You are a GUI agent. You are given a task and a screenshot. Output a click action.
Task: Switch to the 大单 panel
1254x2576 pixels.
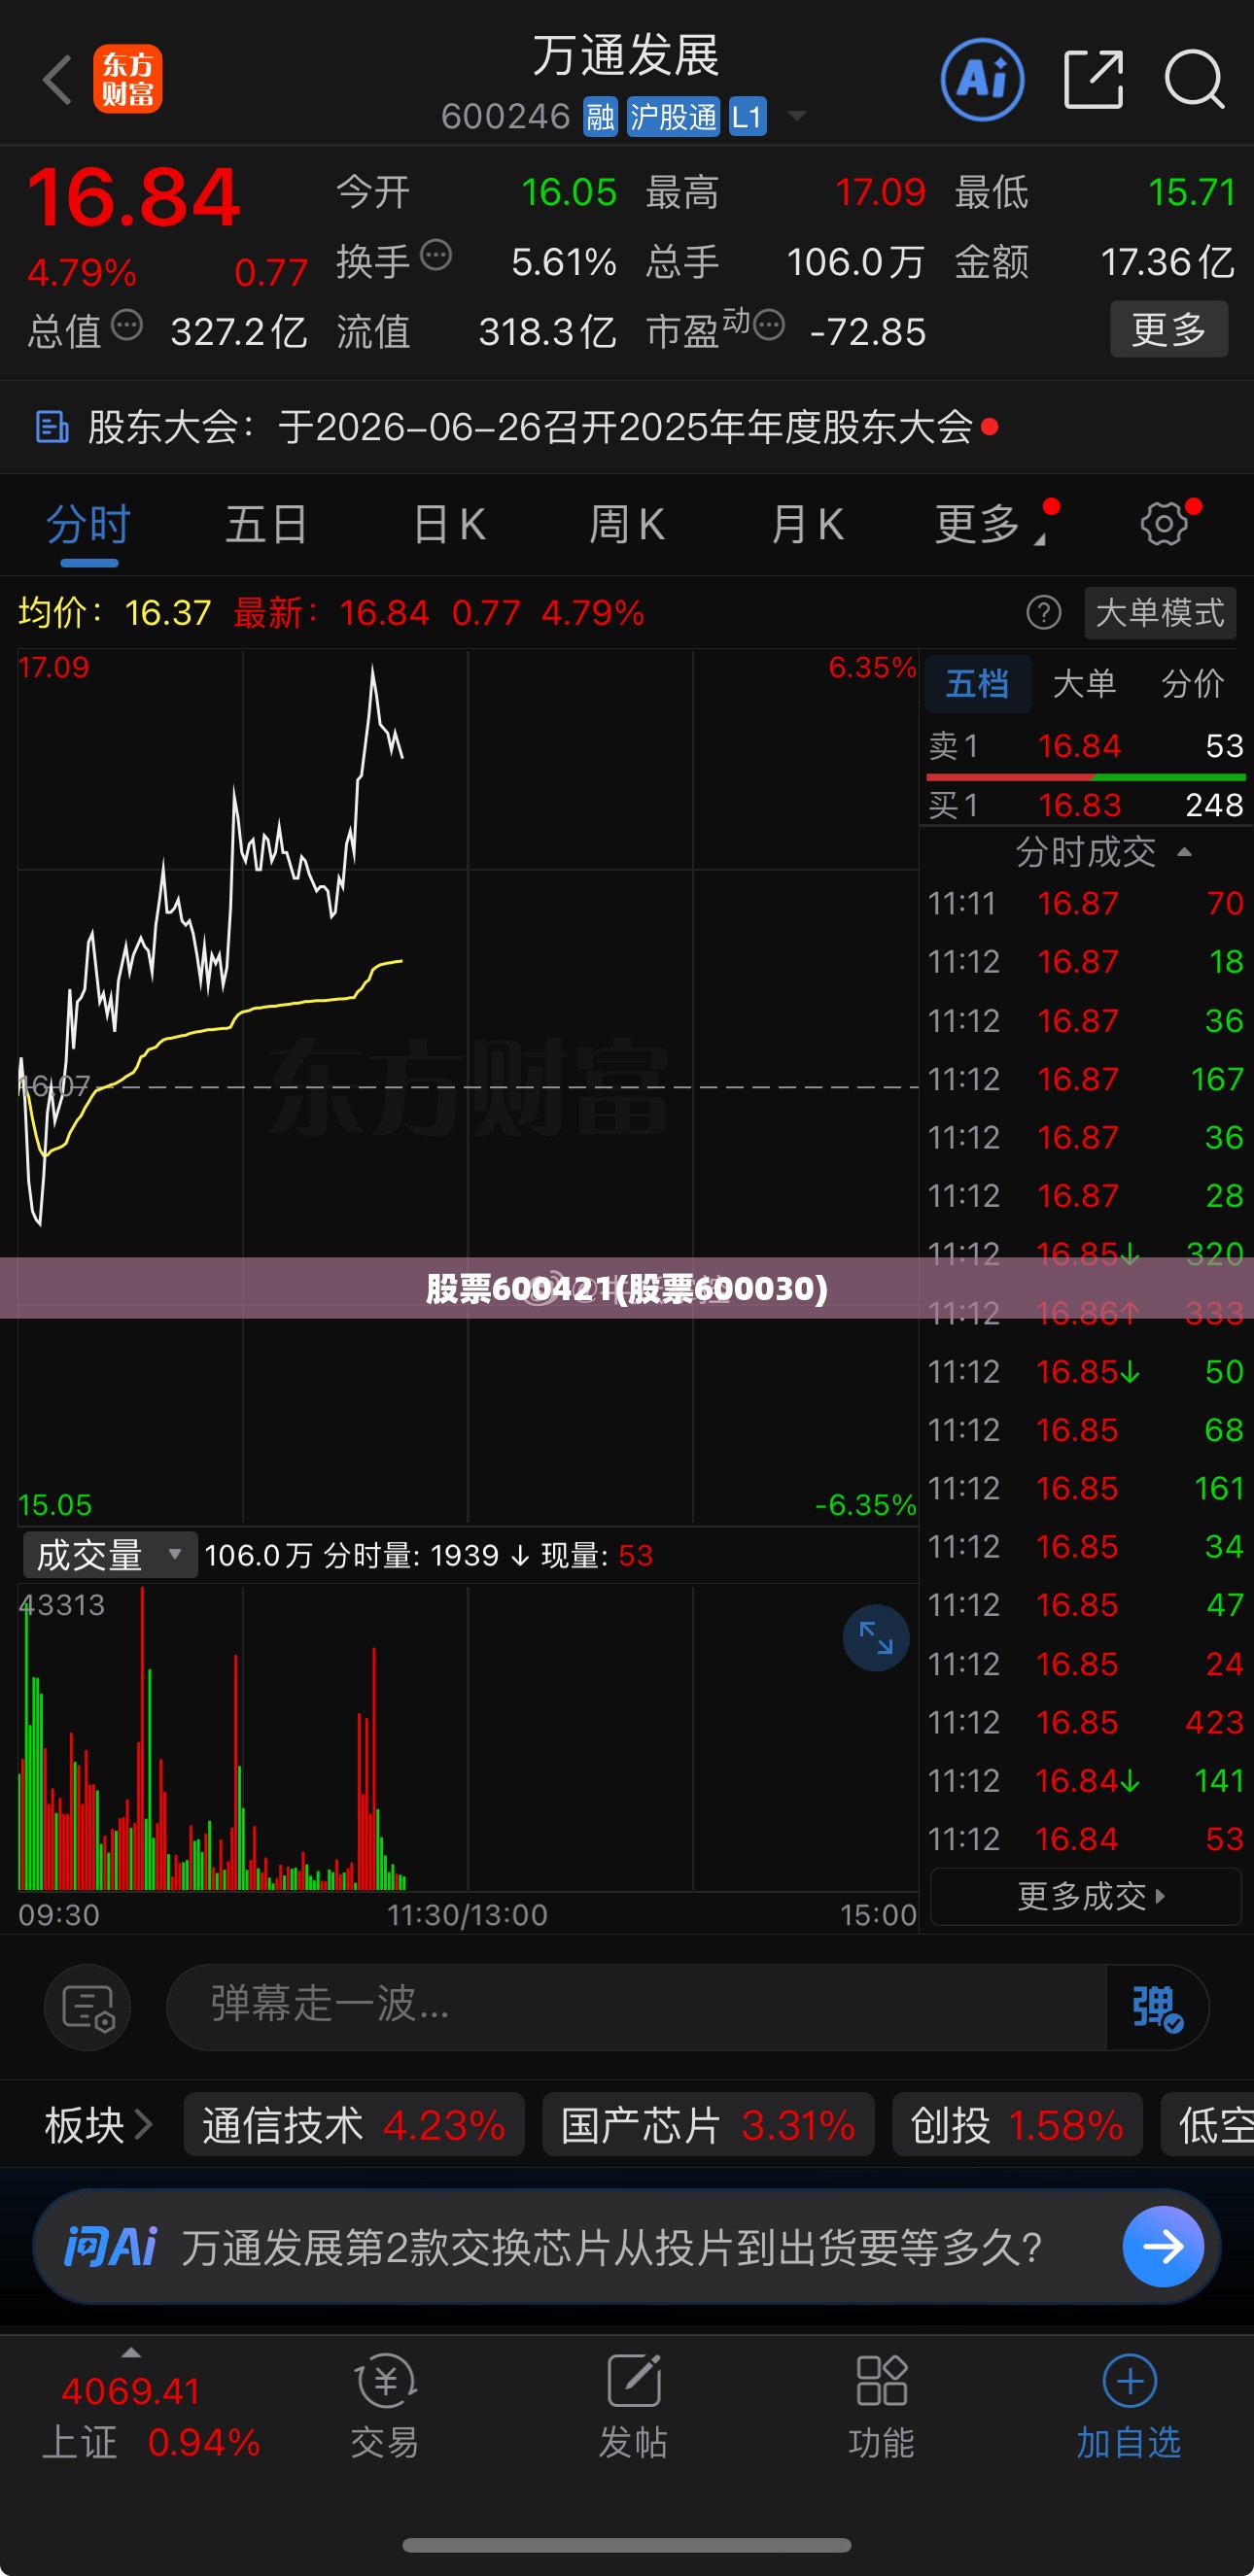1084,684
